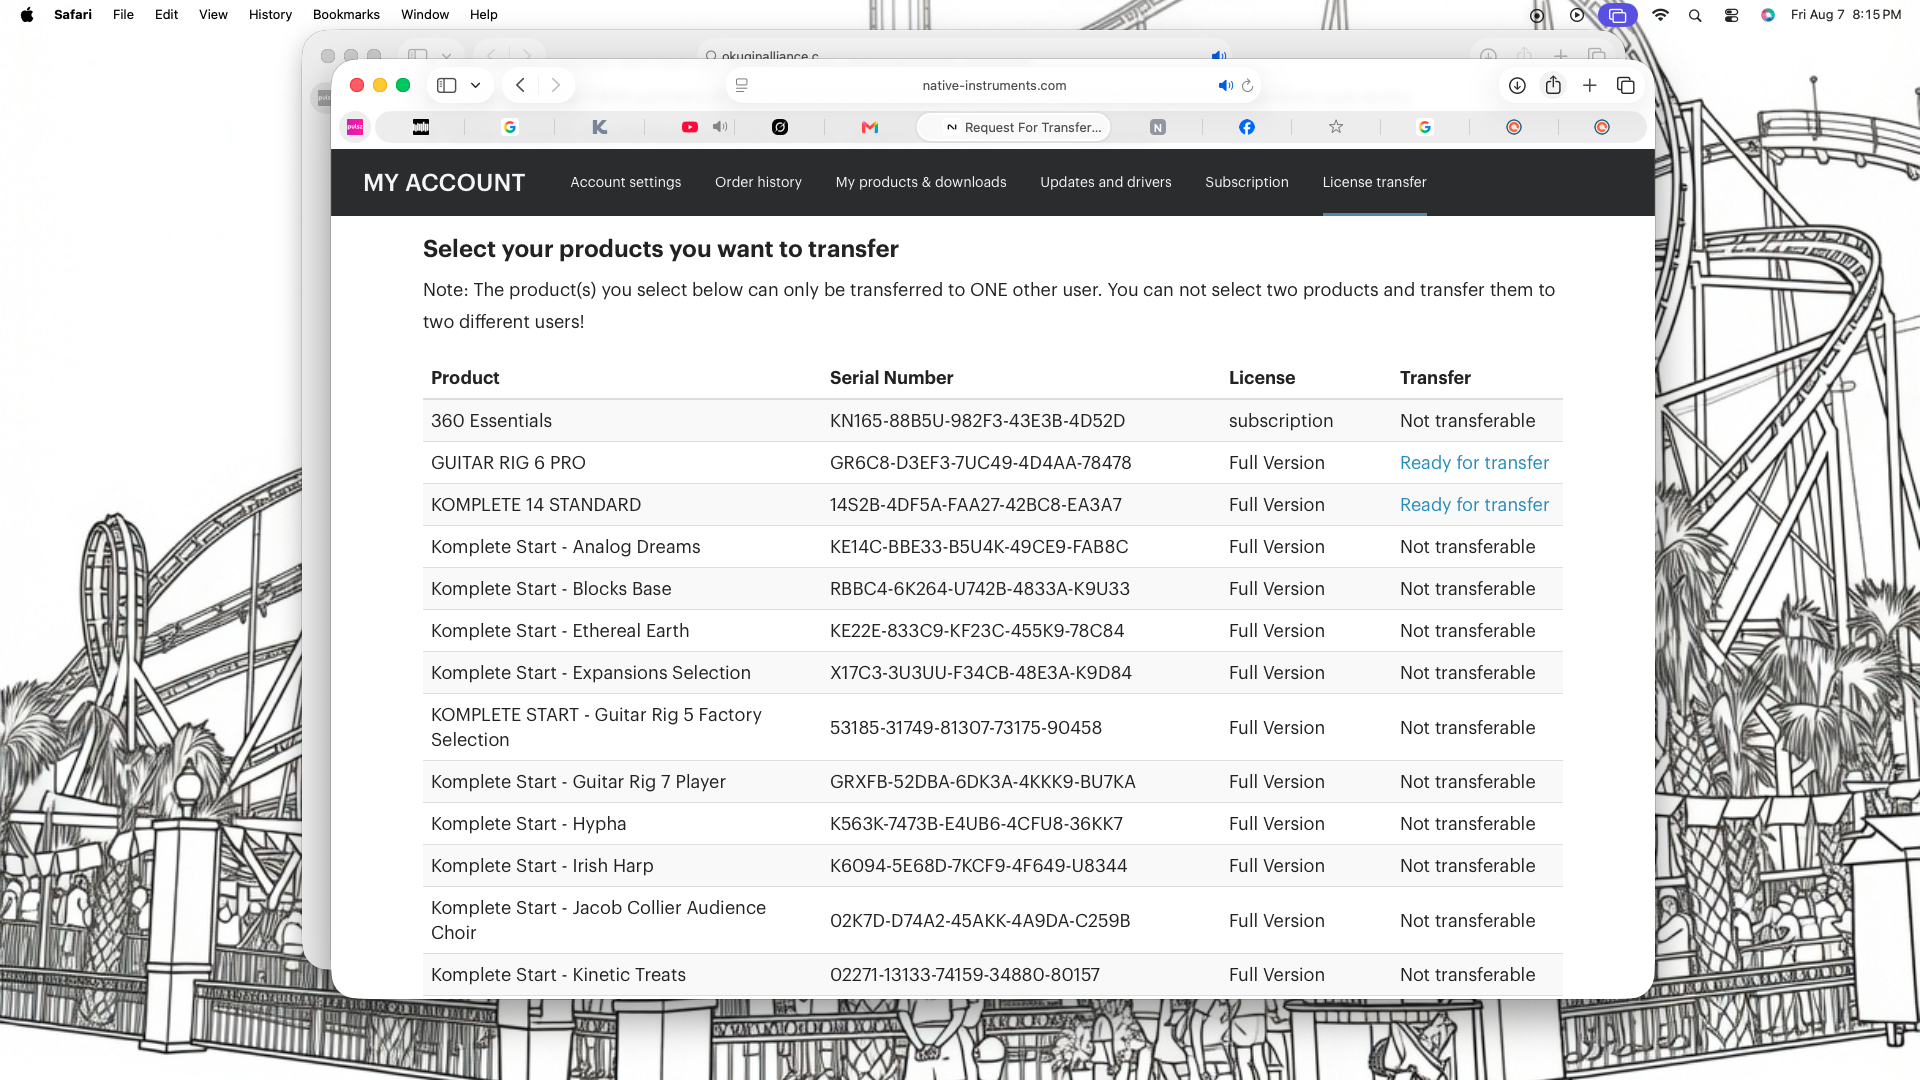
Task: Mute the YouTube tab speaker icon
Action: click(x=720, y=127)
